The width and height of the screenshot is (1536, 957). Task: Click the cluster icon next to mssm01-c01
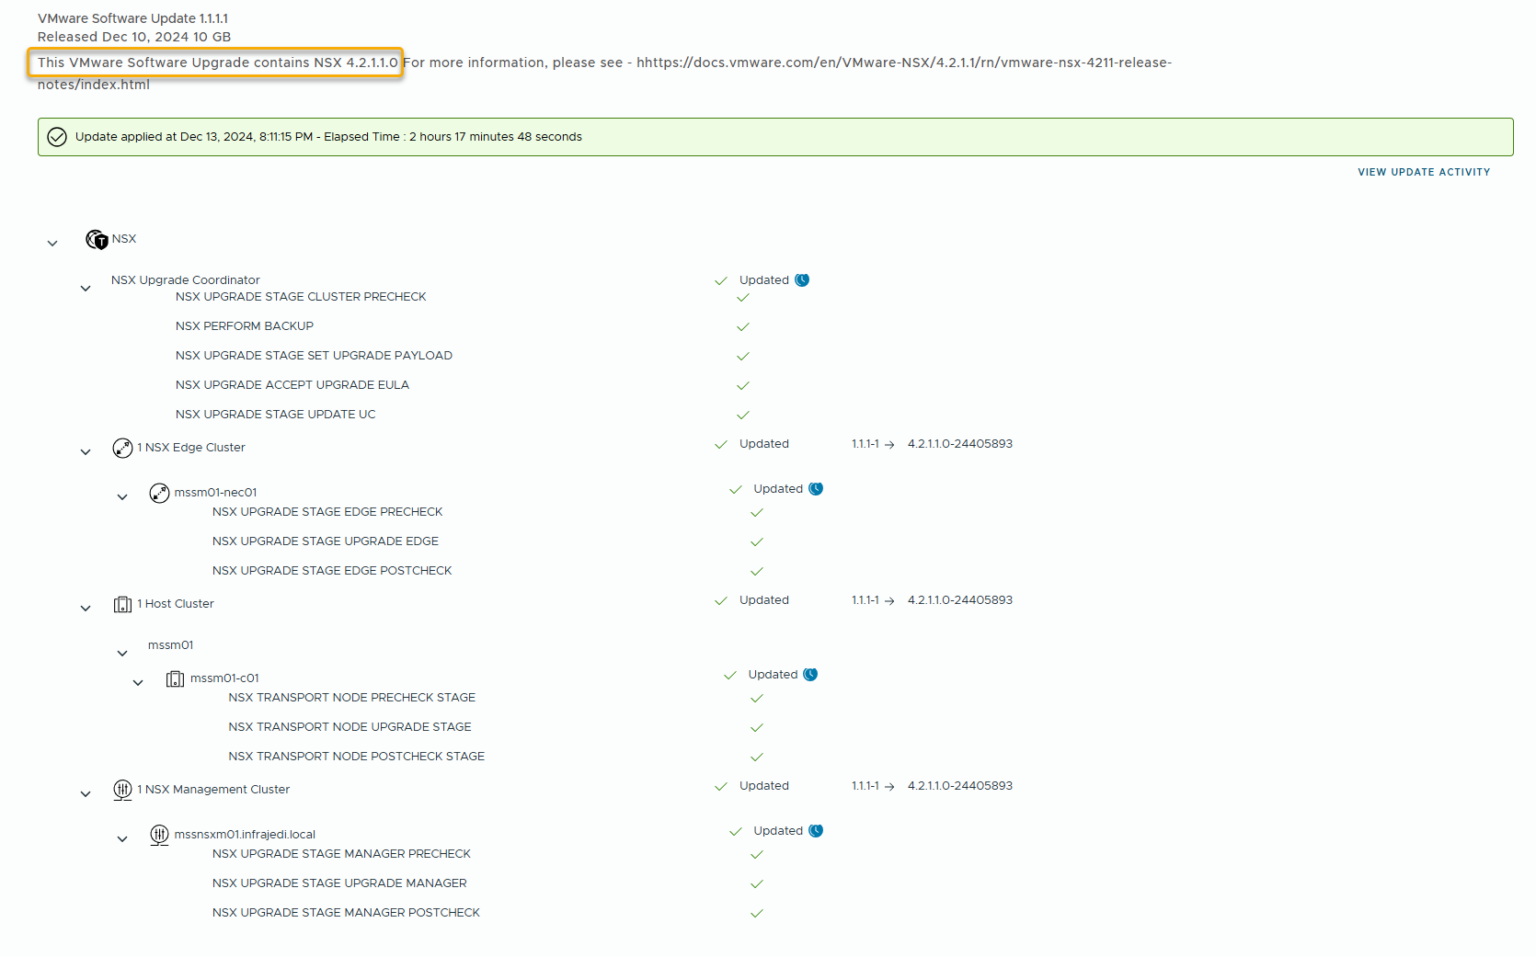pos(175,678)
